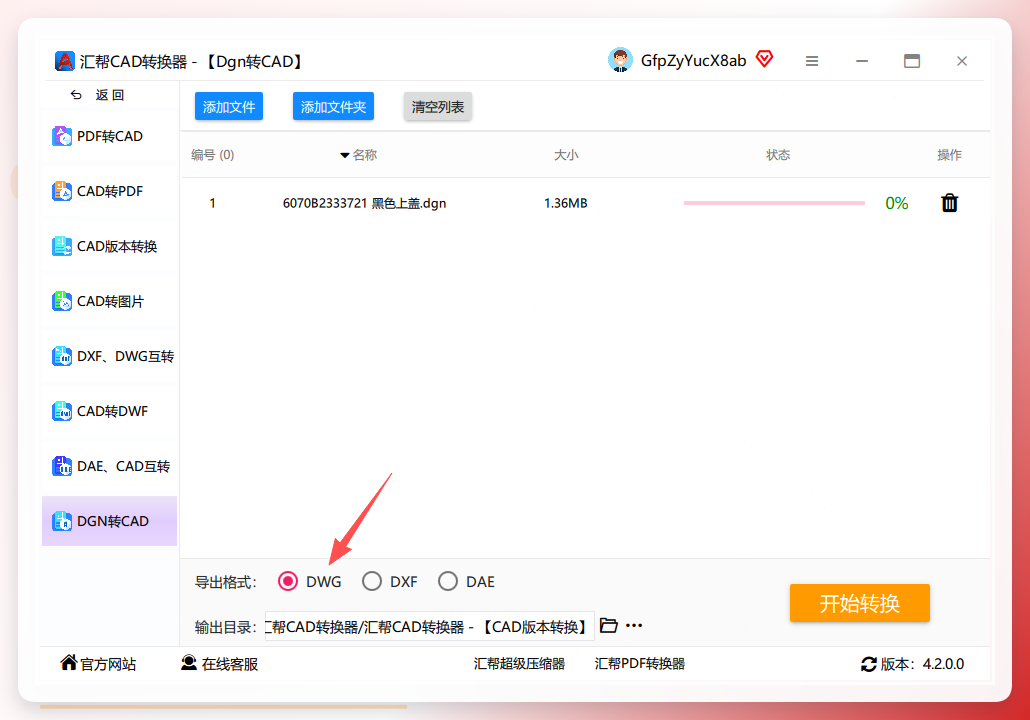Open CAD版本转换 function
This screenshot has width=1030, height=720.
pyautogui.click(x=110, y=246)
